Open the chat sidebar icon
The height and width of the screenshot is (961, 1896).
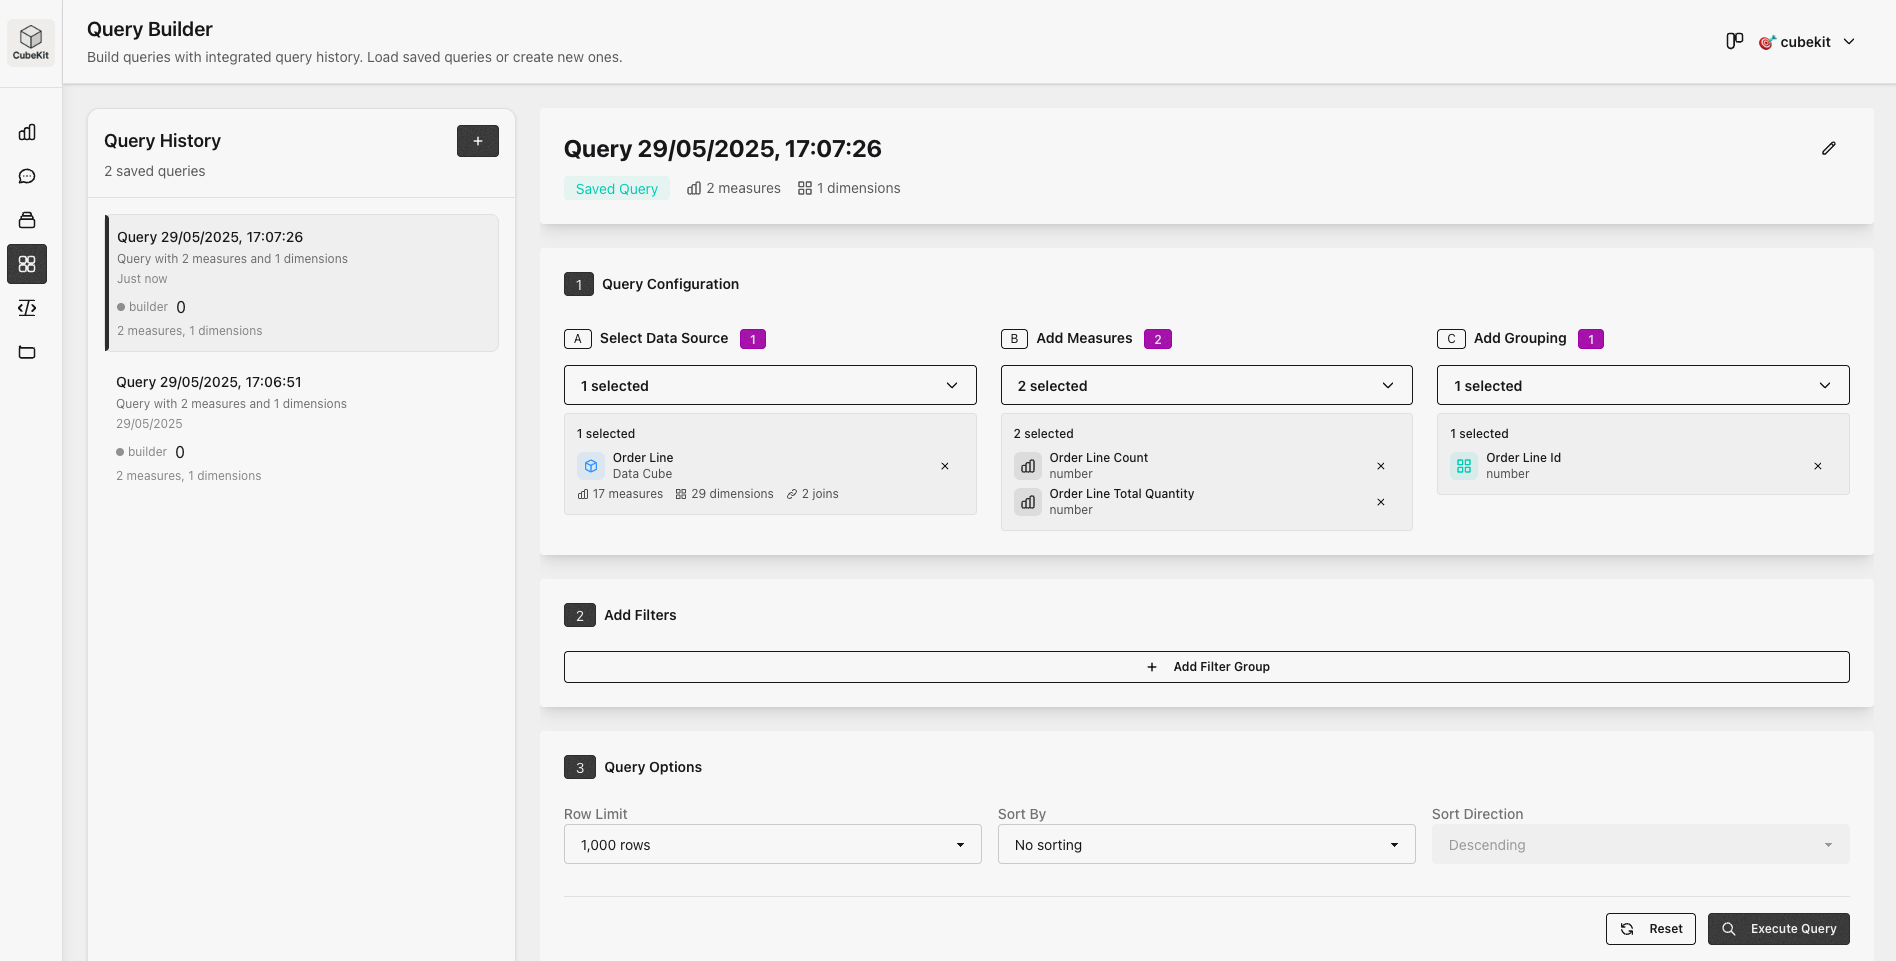click(x=27, y=176)
